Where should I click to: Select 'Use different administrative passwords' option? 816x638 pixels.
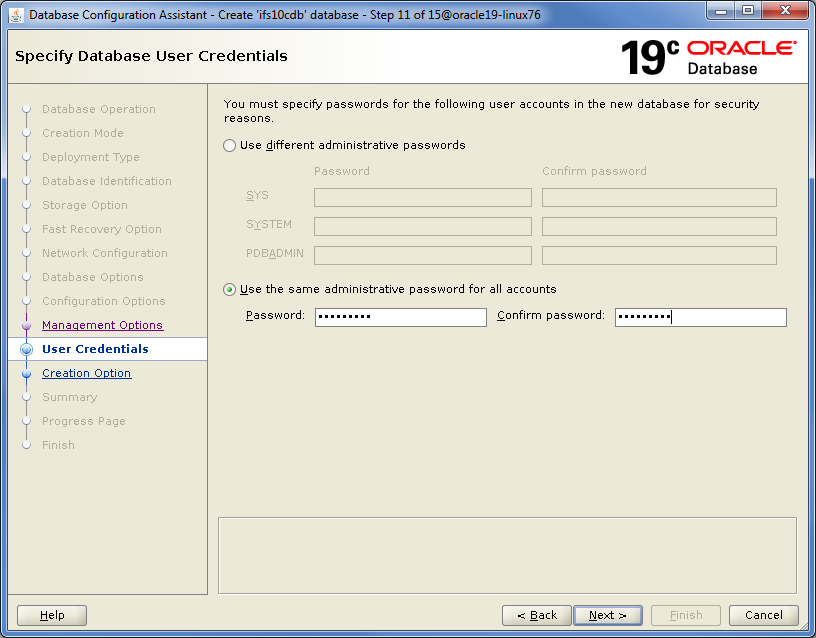click(x=230, y=145)
